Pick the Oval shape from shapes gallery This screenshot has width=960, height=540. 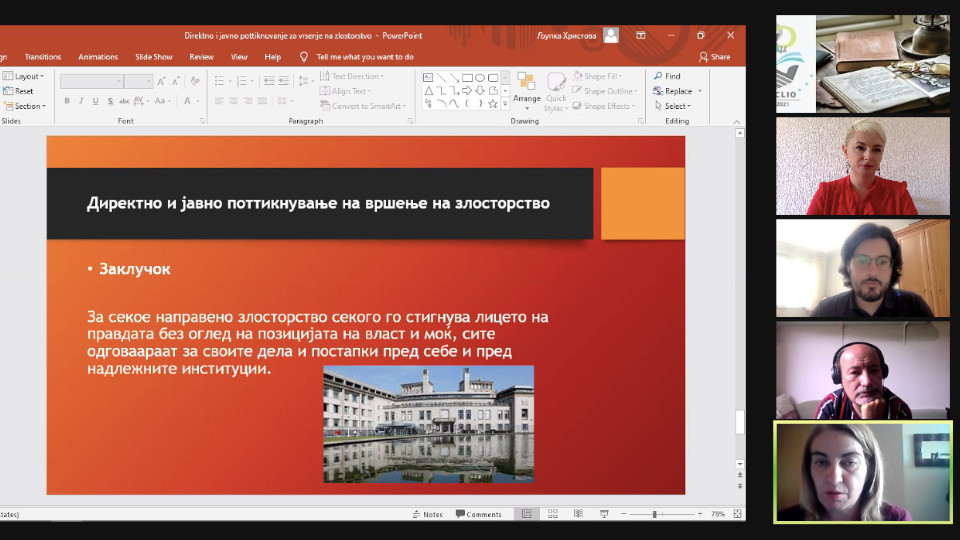(480, 78)
